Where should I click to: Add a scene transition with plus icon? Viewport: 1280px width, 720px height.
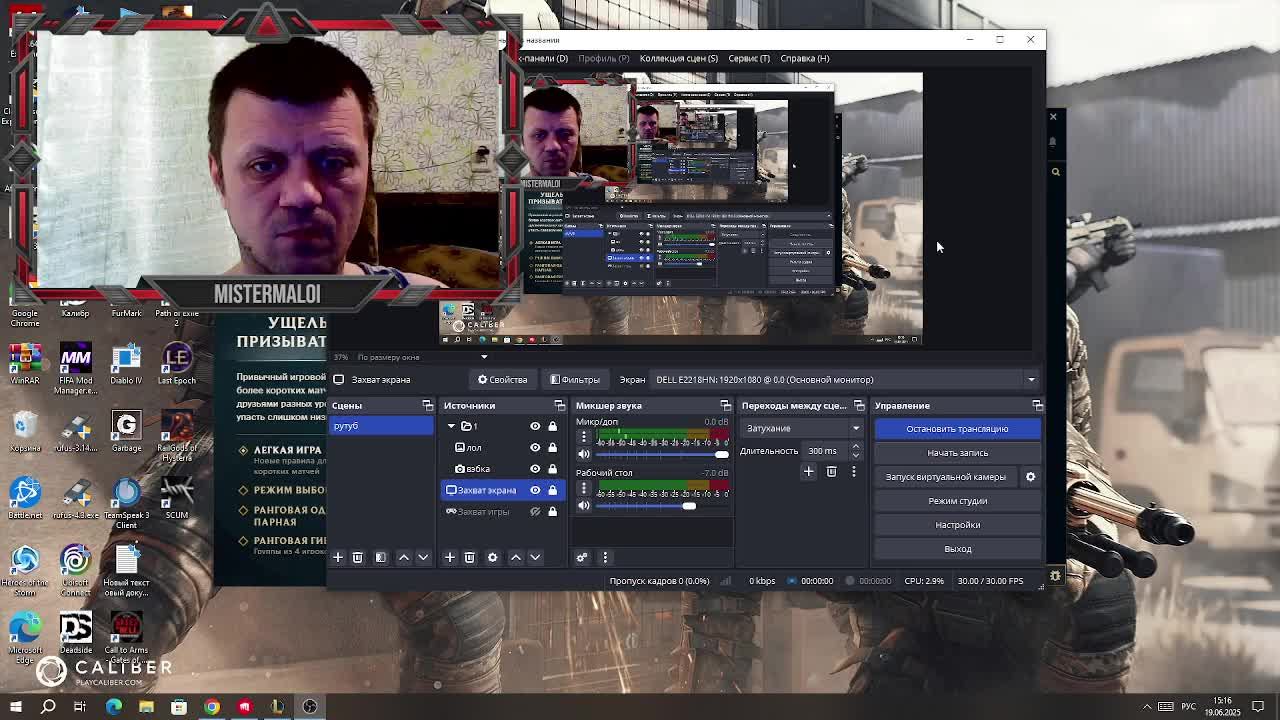809,471
